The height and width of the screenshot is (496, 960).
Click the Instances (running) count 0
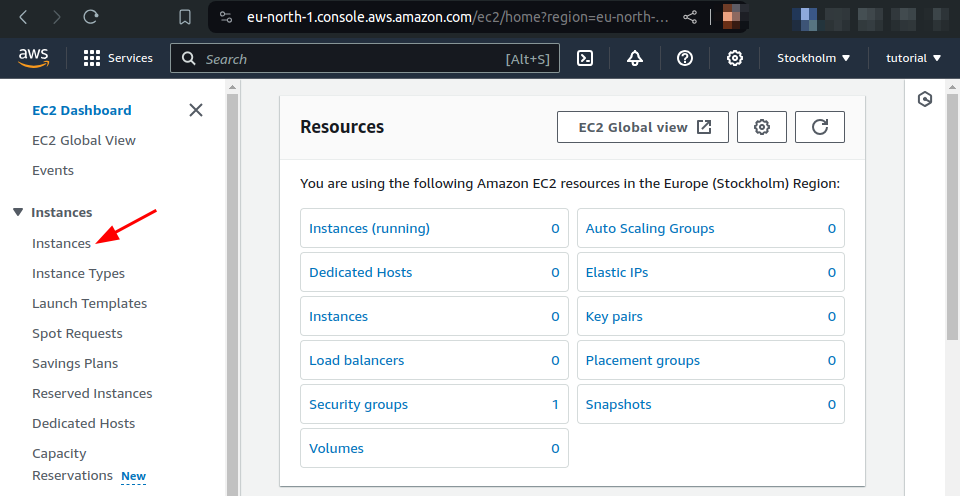click(x=555, y=228)
